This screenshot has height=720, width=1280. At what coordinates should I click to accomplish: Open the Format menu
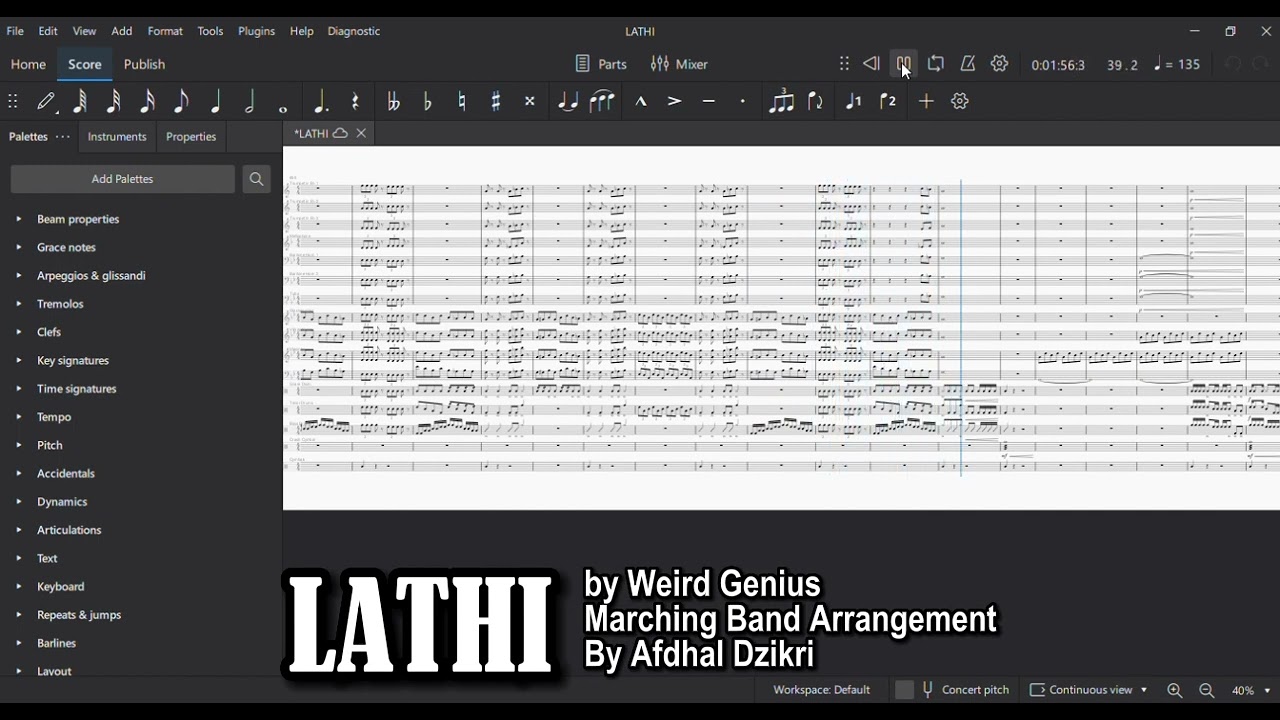165,31
